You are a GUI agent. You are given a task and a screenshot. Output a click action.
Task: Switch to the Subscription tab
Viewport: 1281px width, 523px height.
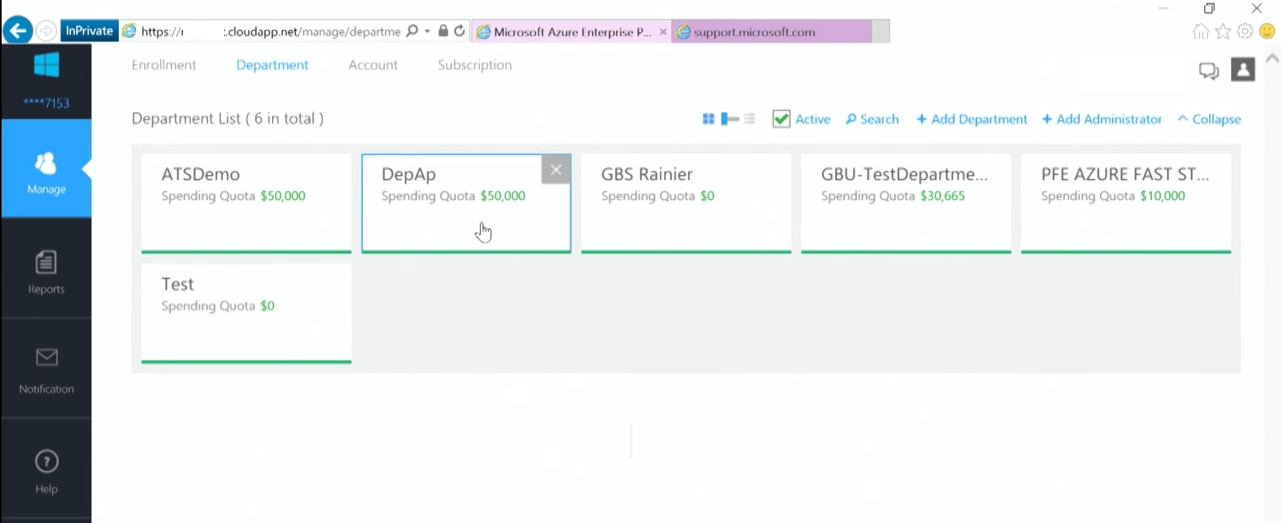[475, 65]
